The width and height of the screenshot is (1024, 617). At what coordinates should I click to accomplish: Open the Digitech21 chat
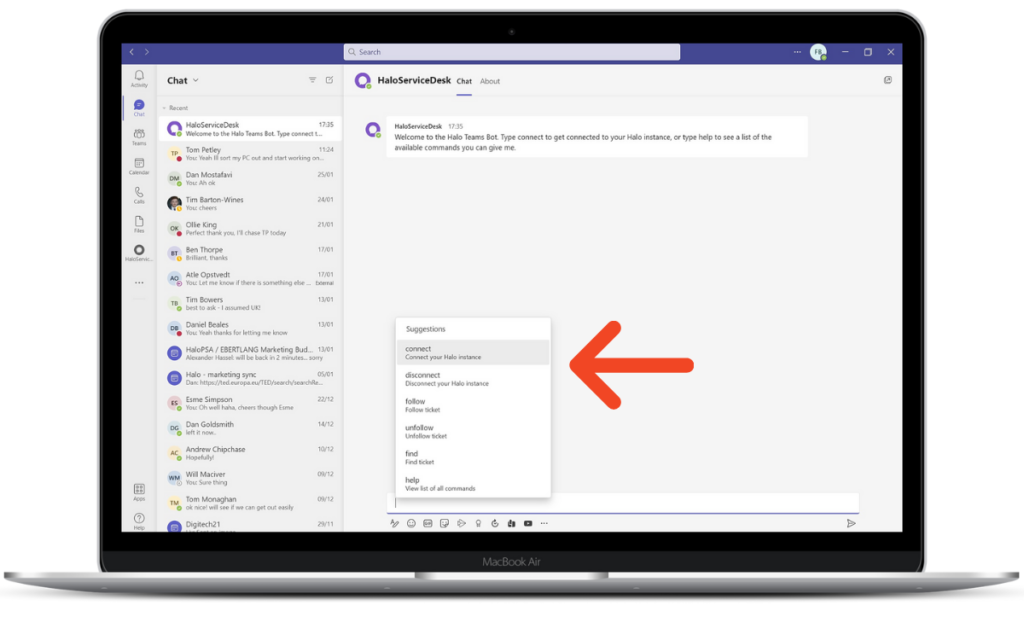[x=250, y=525]
